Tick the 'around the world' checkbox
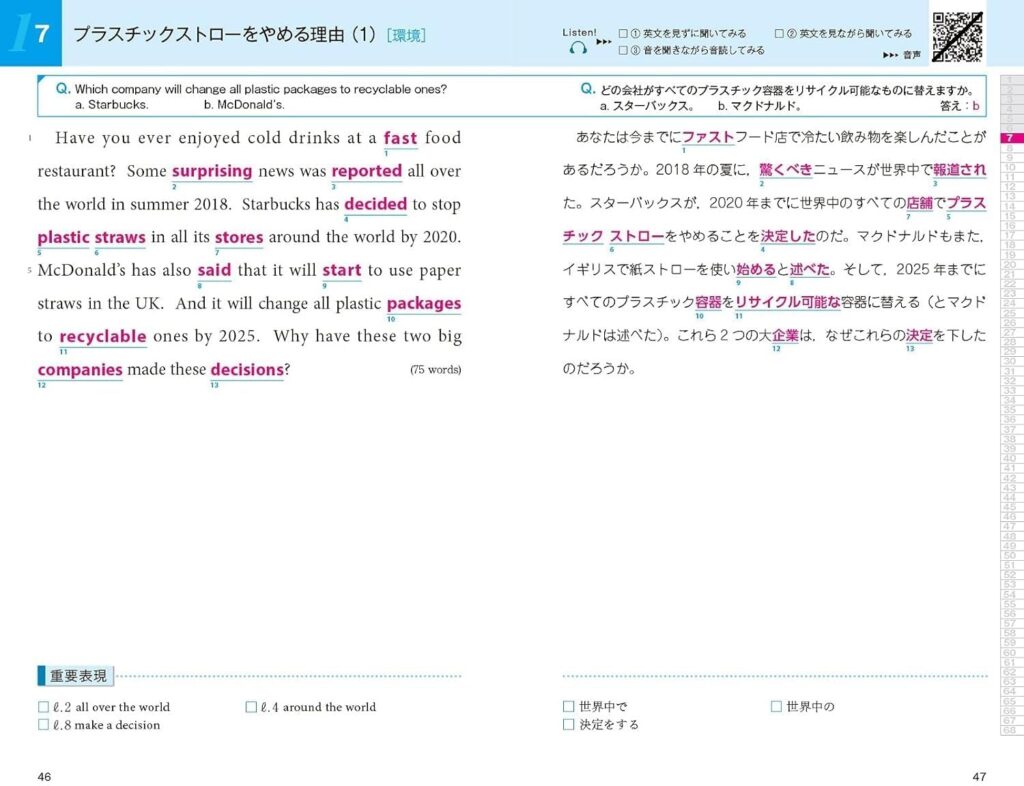This screenshot has height=786, width=1024. (251, 707)
